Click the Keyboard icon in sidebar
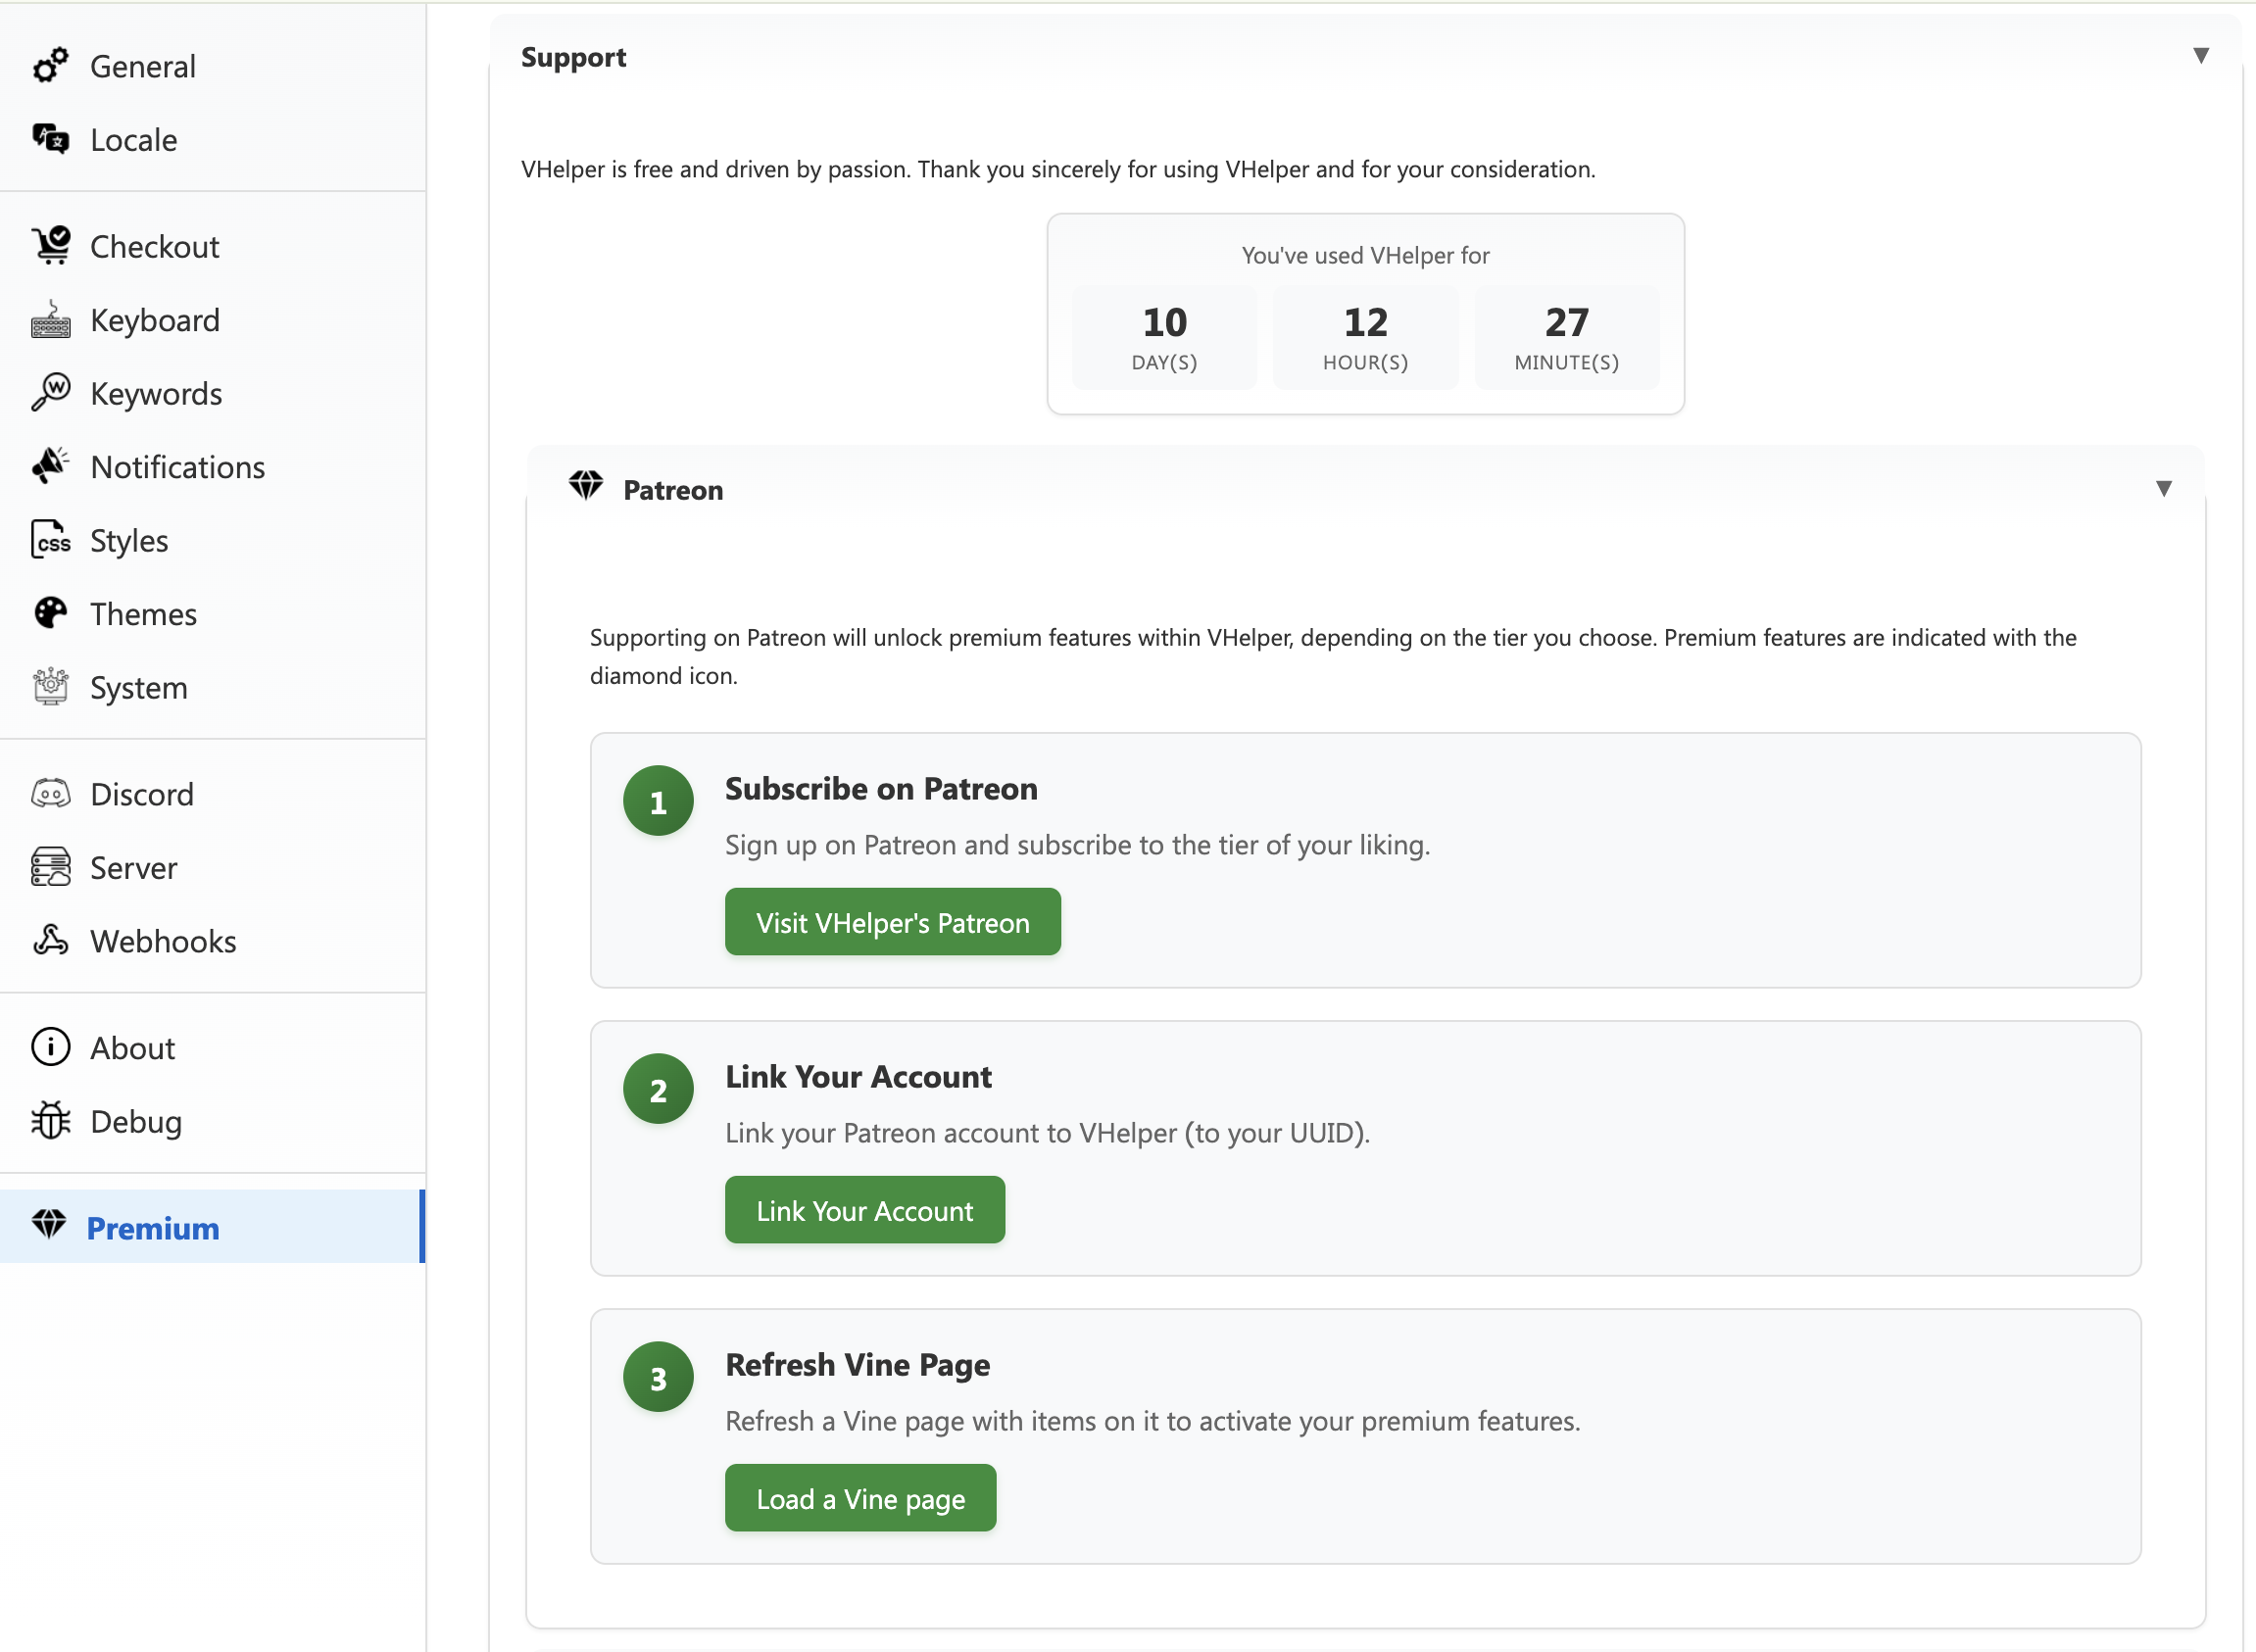 tap(50, 320)
